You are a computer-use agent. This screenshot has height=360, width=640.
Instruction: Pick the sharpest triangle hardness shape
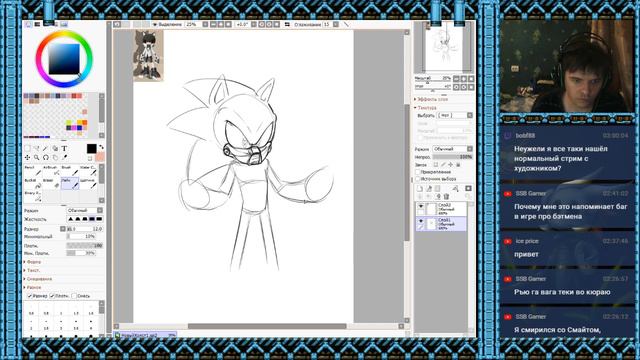pos(70,219)
